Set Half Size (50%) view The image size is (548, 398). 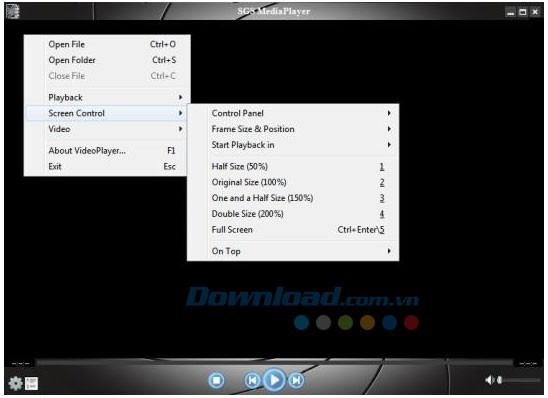coord(293,166)
